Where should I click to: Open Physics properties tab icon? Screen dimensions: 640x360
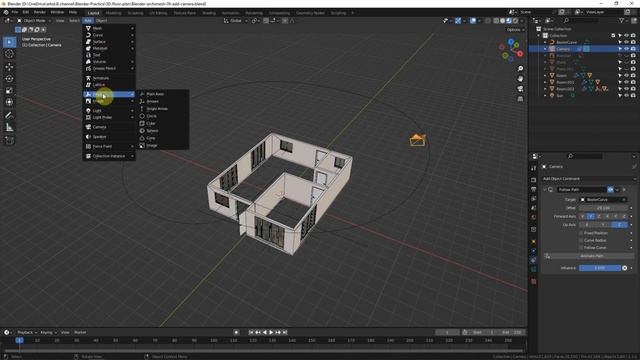[533, 251]
